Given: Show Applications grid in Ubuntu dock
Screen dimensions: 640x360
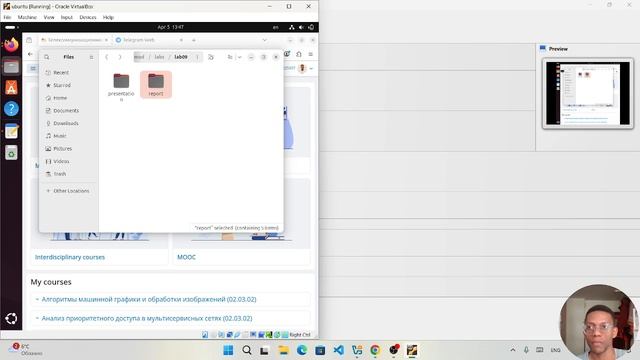Looking at the screenshot, I should [x=11, y=319].
